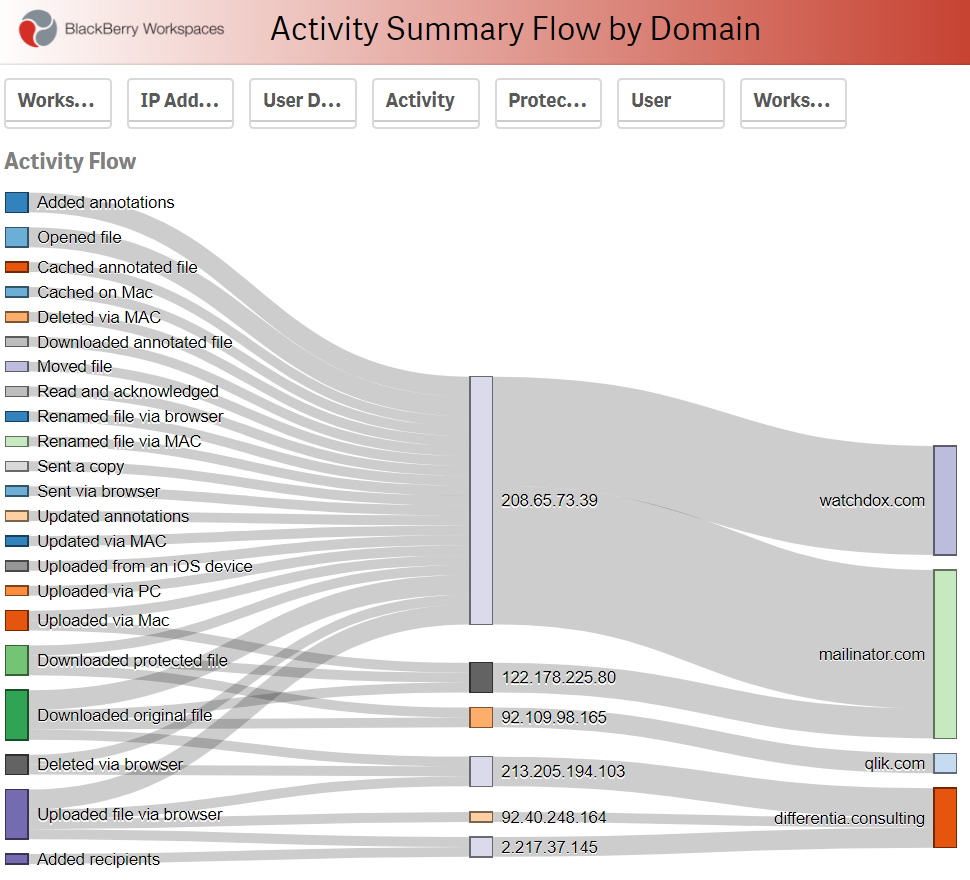Select the dark 122.178.225.80 IP node
Screen dimensions: 970x880
point(481,677)
